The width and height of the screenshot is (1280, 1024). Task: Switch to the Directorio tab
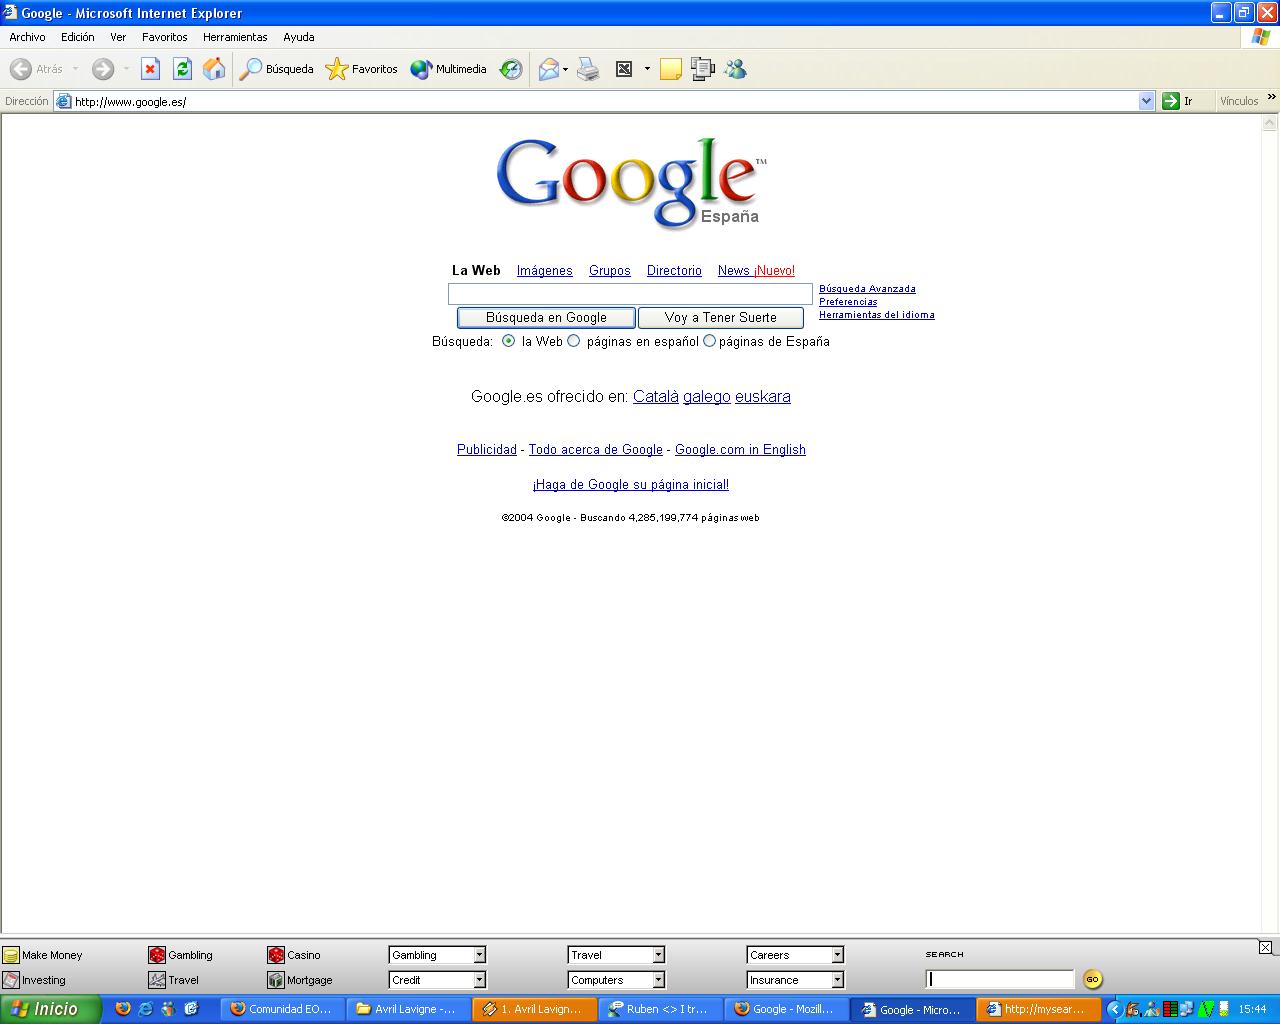(x=674, y=271)
